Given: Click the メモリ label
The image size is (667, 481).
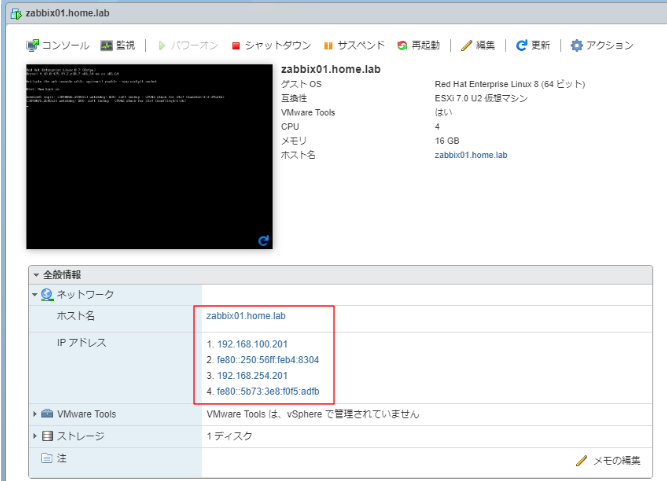Looking at the screenshot, I should pos(294,141).
